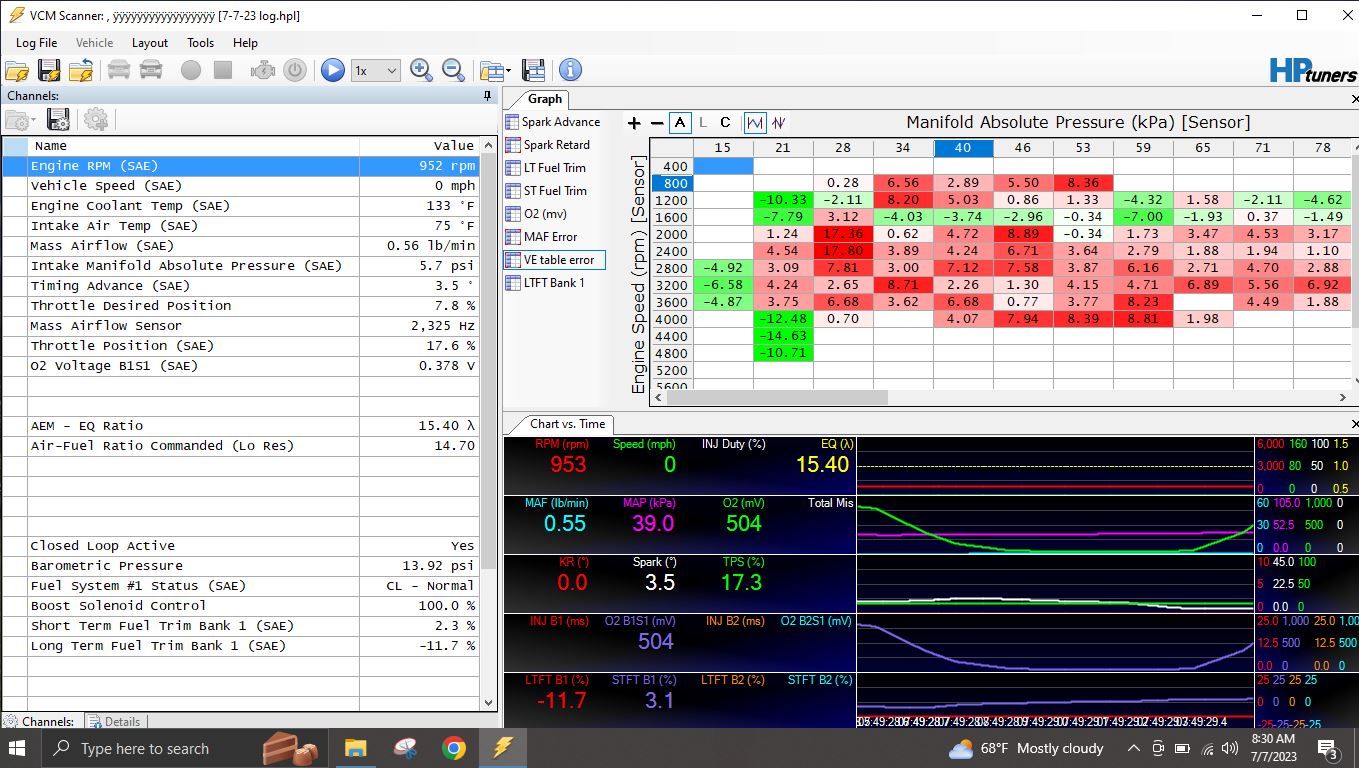Click the grey square stop button
The height and width of the screenshot is (768, 1359).
click(223, 70)
